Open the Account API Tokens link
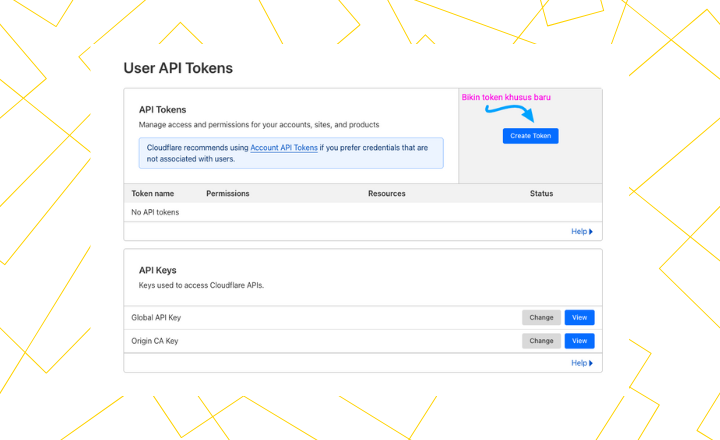The width and height of the screenshot is (720, 440). coord(284,148)
